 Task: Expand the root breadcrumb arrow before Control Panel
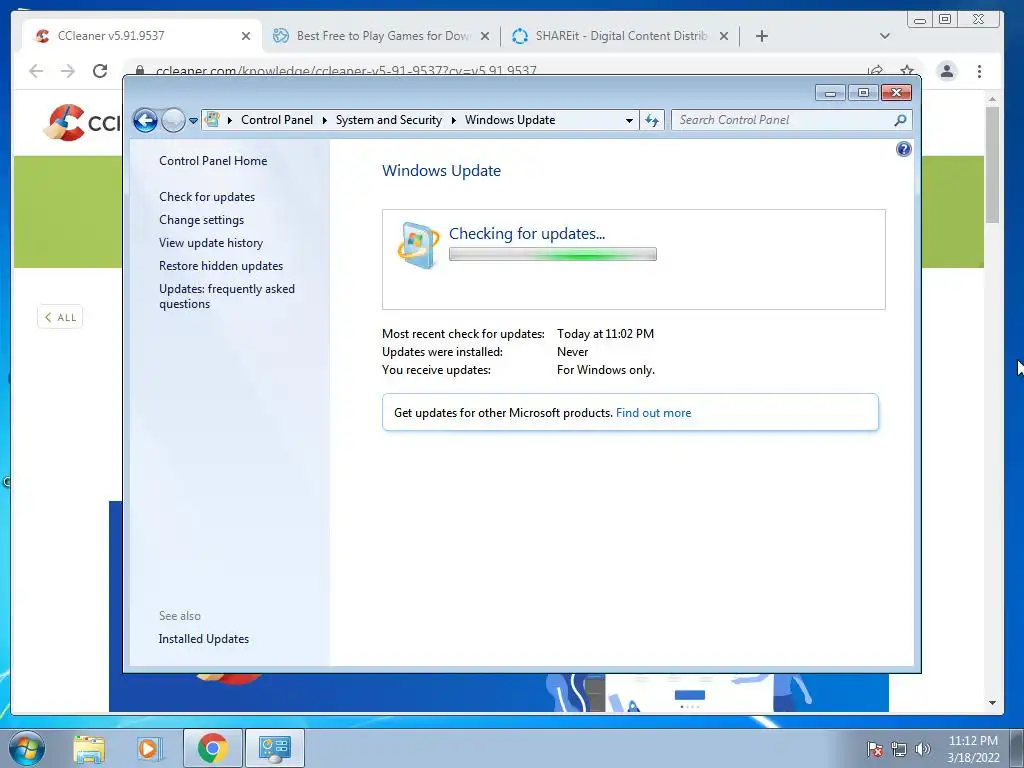point(230,120)
